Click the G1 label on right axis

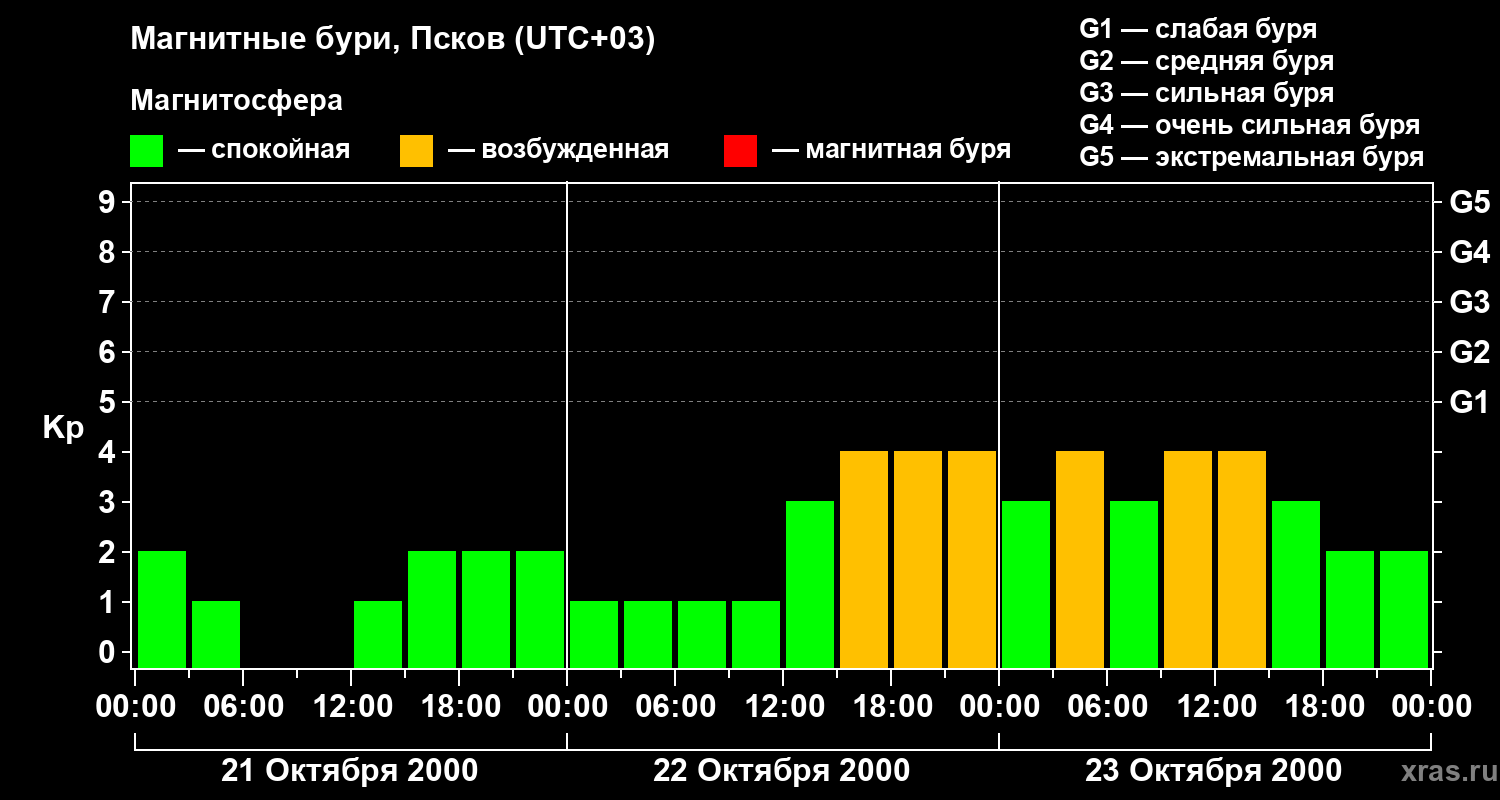1469,402
